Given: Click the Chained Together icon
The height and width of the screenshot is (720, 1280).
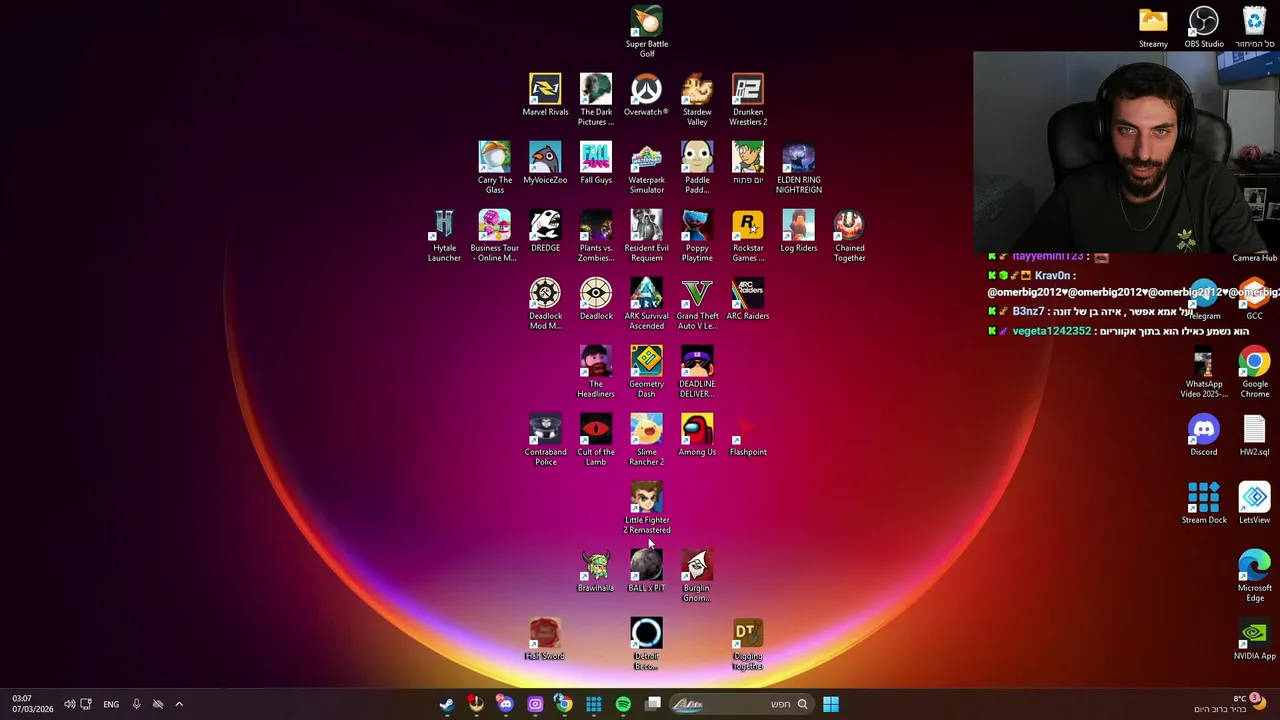Looking at the screenshot, I should click(x=849, y=236).
